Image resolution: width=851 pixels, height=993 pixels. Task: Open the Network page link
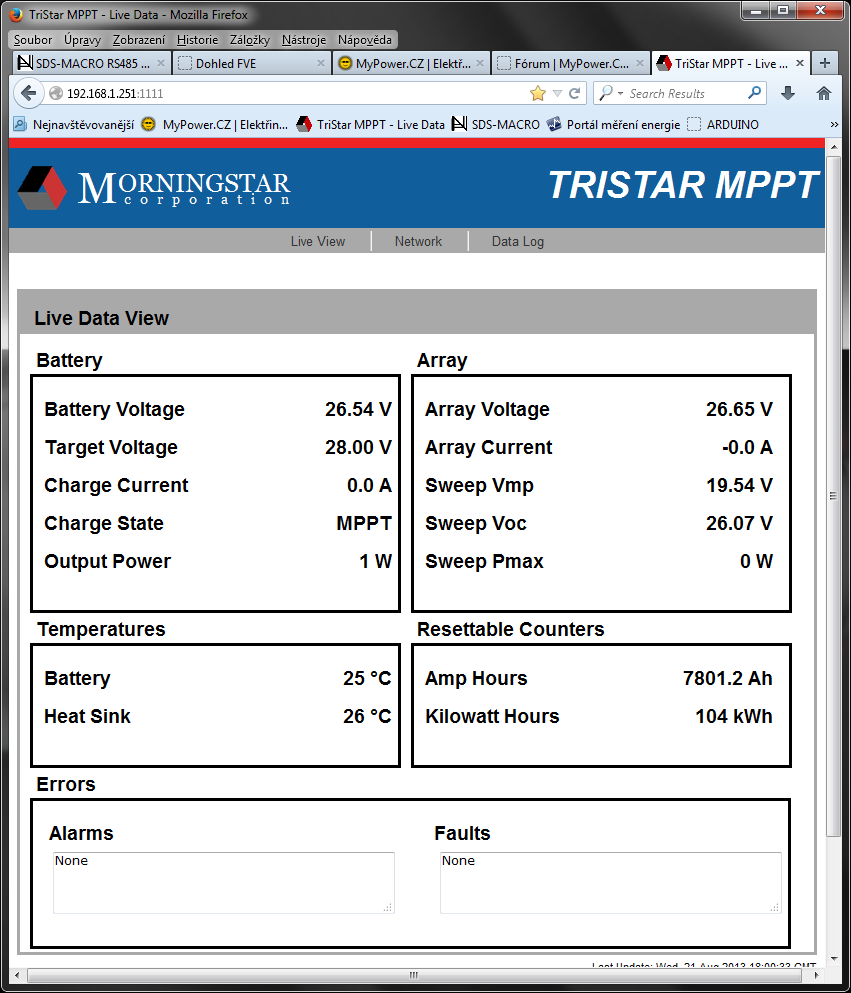419,241
